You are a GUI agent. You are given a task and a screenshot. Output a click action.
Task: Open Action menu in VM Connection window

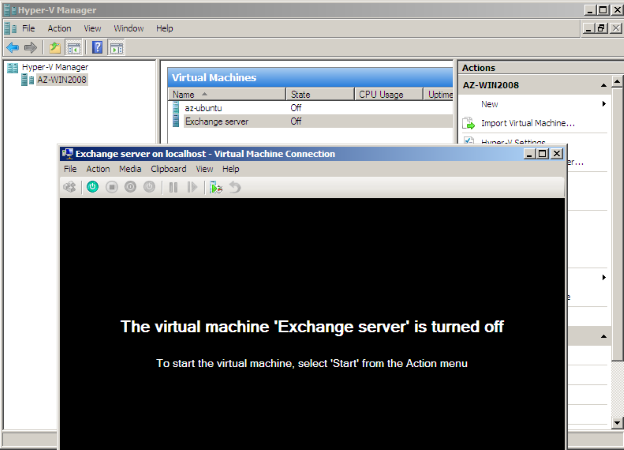tap(98, 169)
